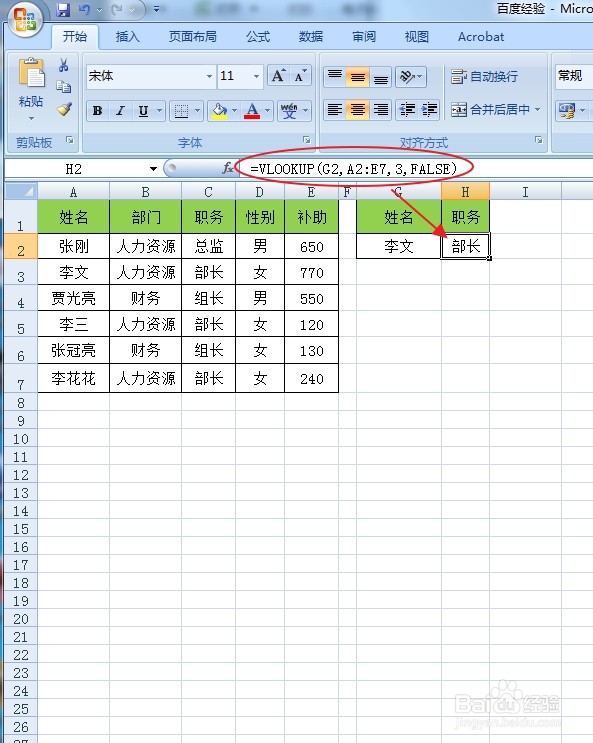Screen dimensions: 593x743
Task: Switch to the 审阅 tab
Action: 364,36
